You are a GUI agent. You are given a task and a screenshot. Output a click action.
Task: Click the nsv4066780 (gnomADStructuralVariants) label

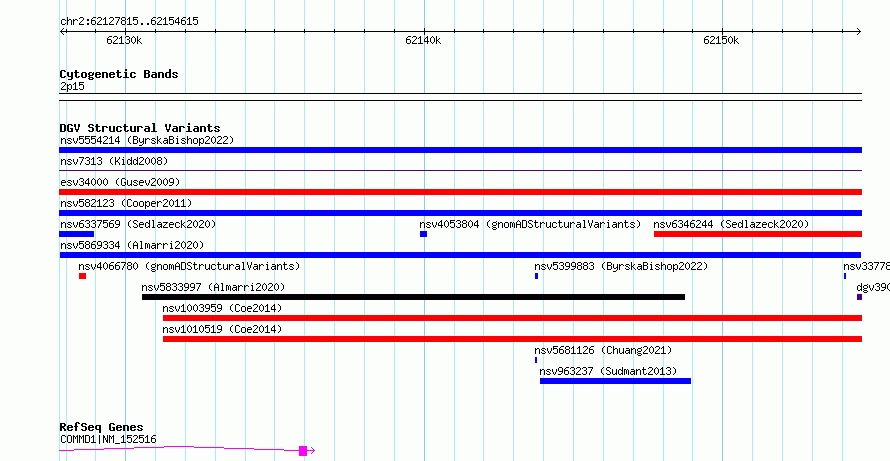click(189, 266)
